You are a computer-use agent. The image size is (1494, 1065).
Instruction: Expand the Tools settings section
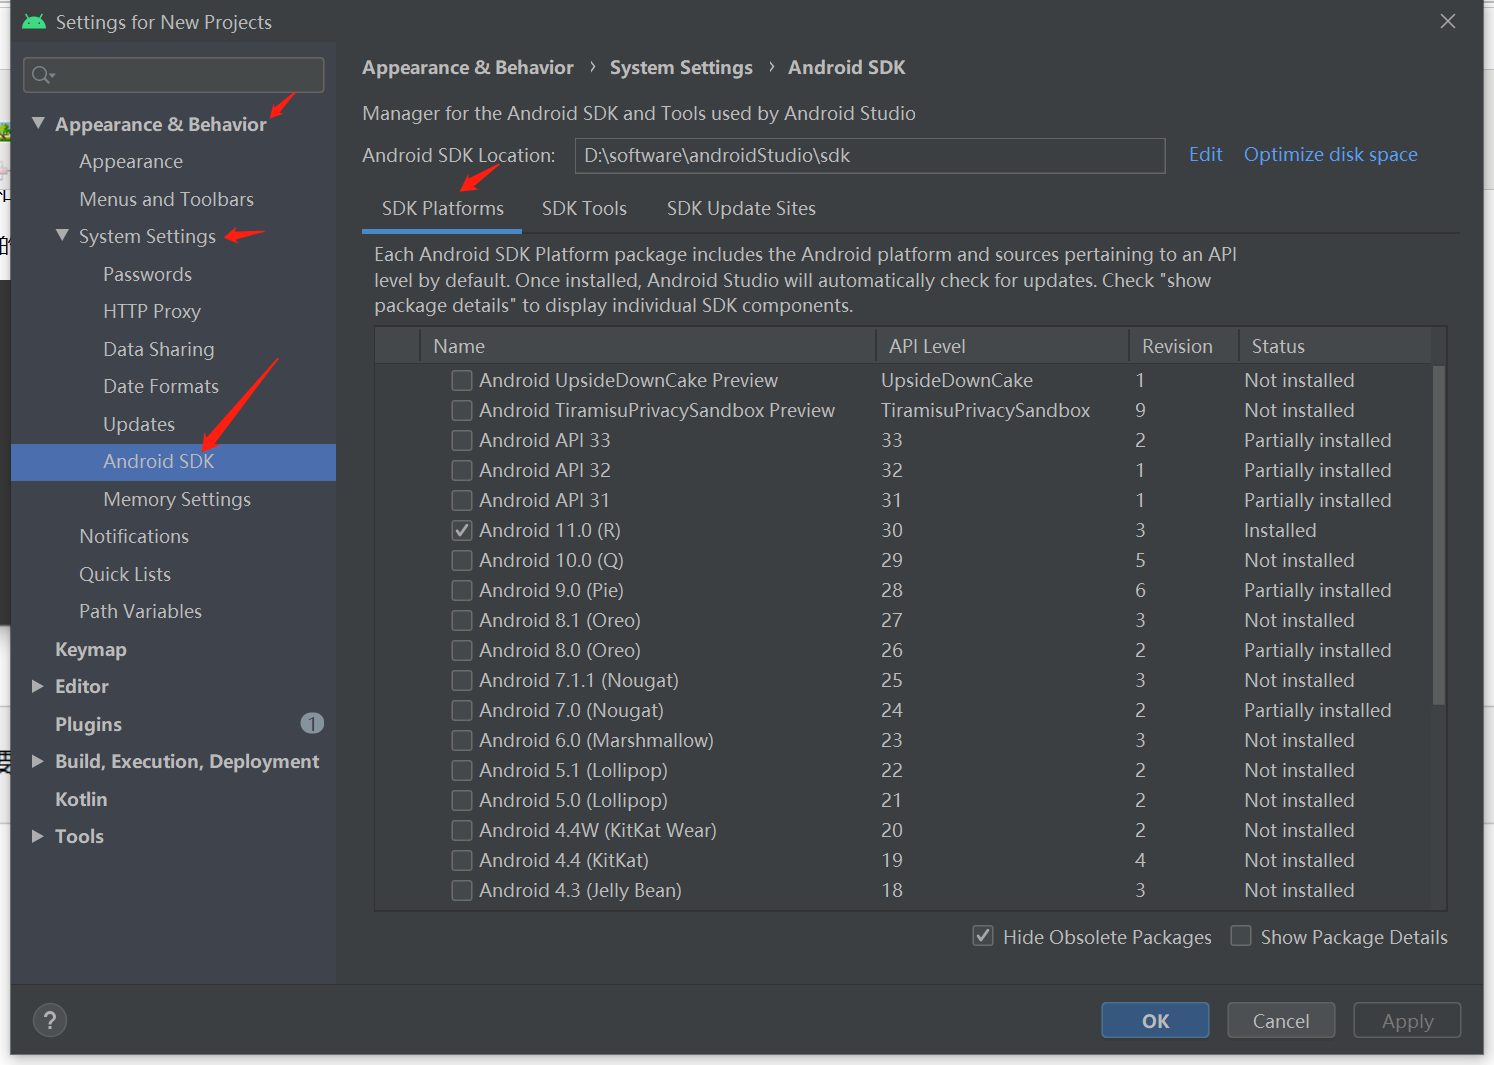(38, 836)
